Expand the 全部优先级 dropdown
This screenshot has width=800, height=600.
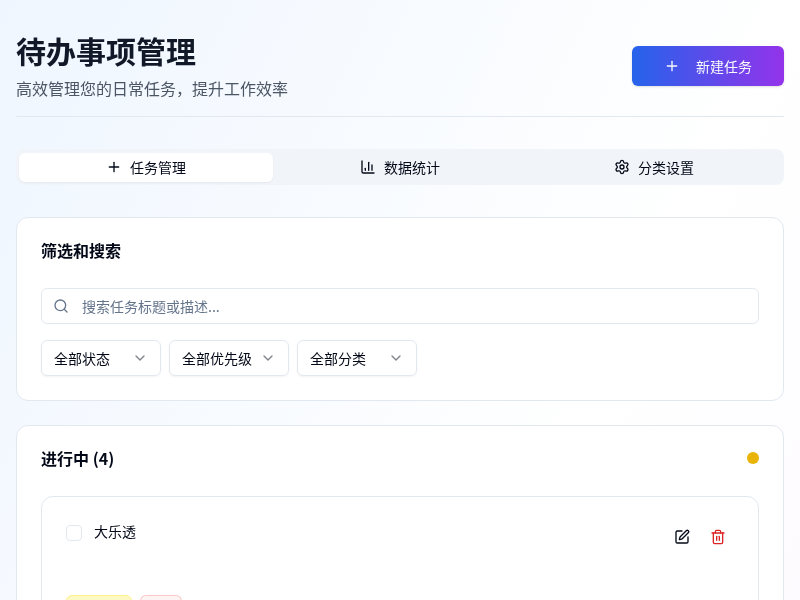point(228,358)
